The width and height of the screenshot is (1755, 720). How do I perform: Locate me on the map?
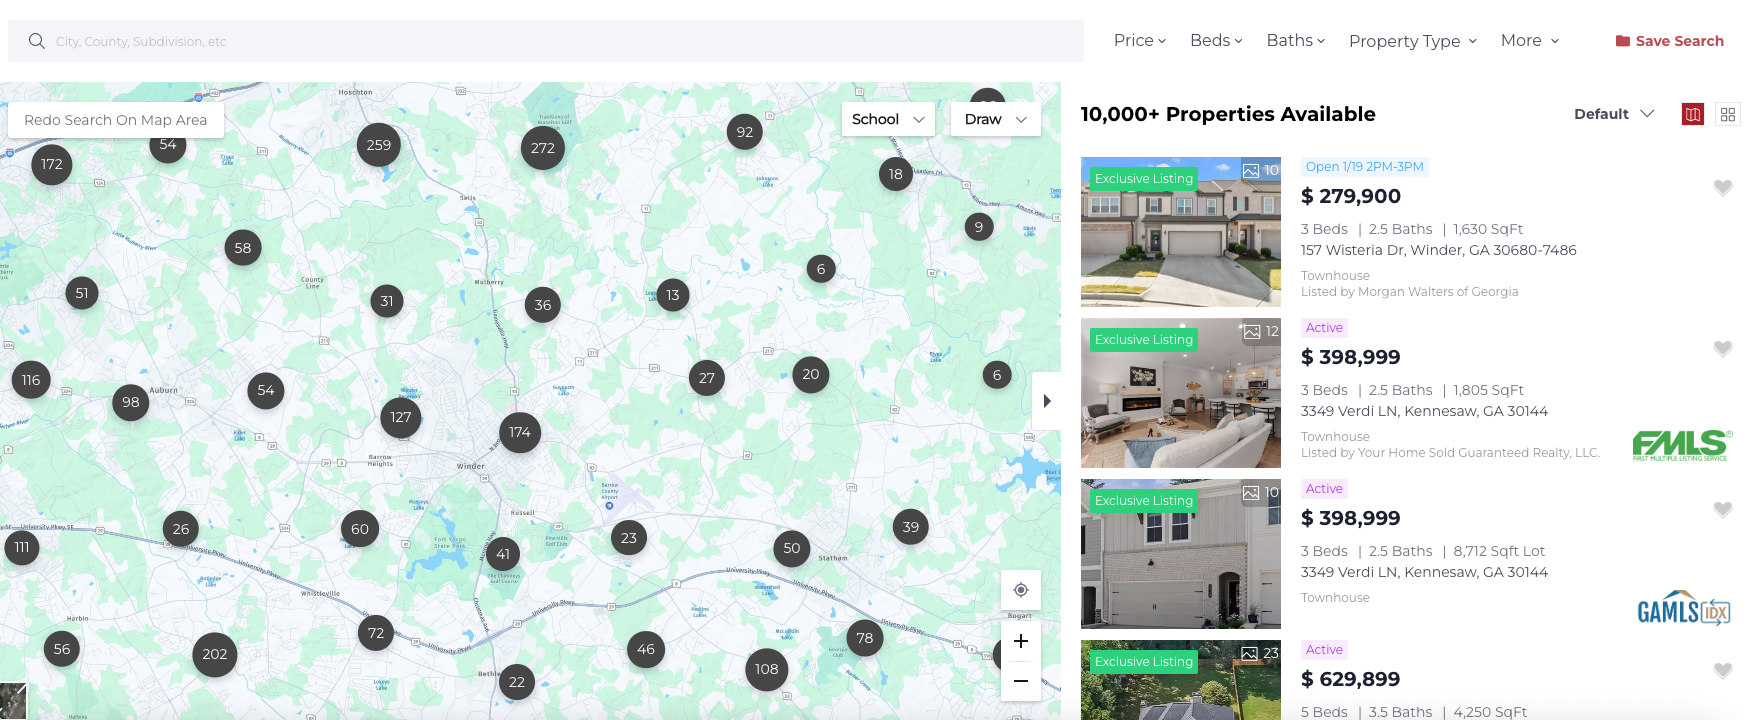1021,590
